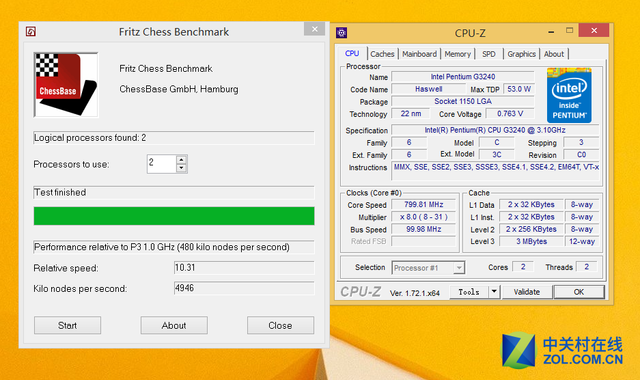Click the Instructions field listing MMX, SSE
The image size is (640, 380).
(496, 171)
